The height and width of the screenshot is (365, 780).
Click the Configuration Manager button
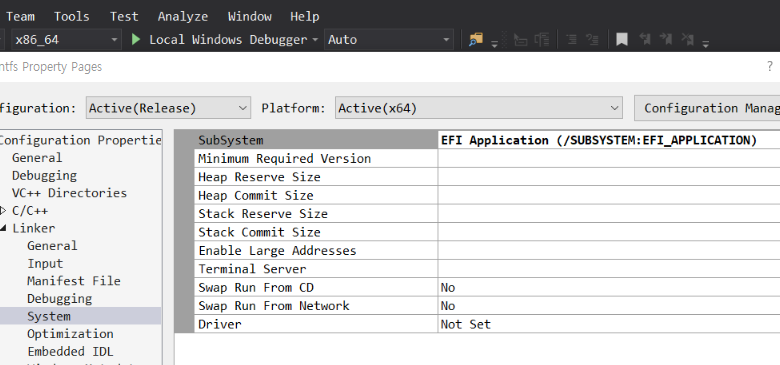click(x=707, y=108)
